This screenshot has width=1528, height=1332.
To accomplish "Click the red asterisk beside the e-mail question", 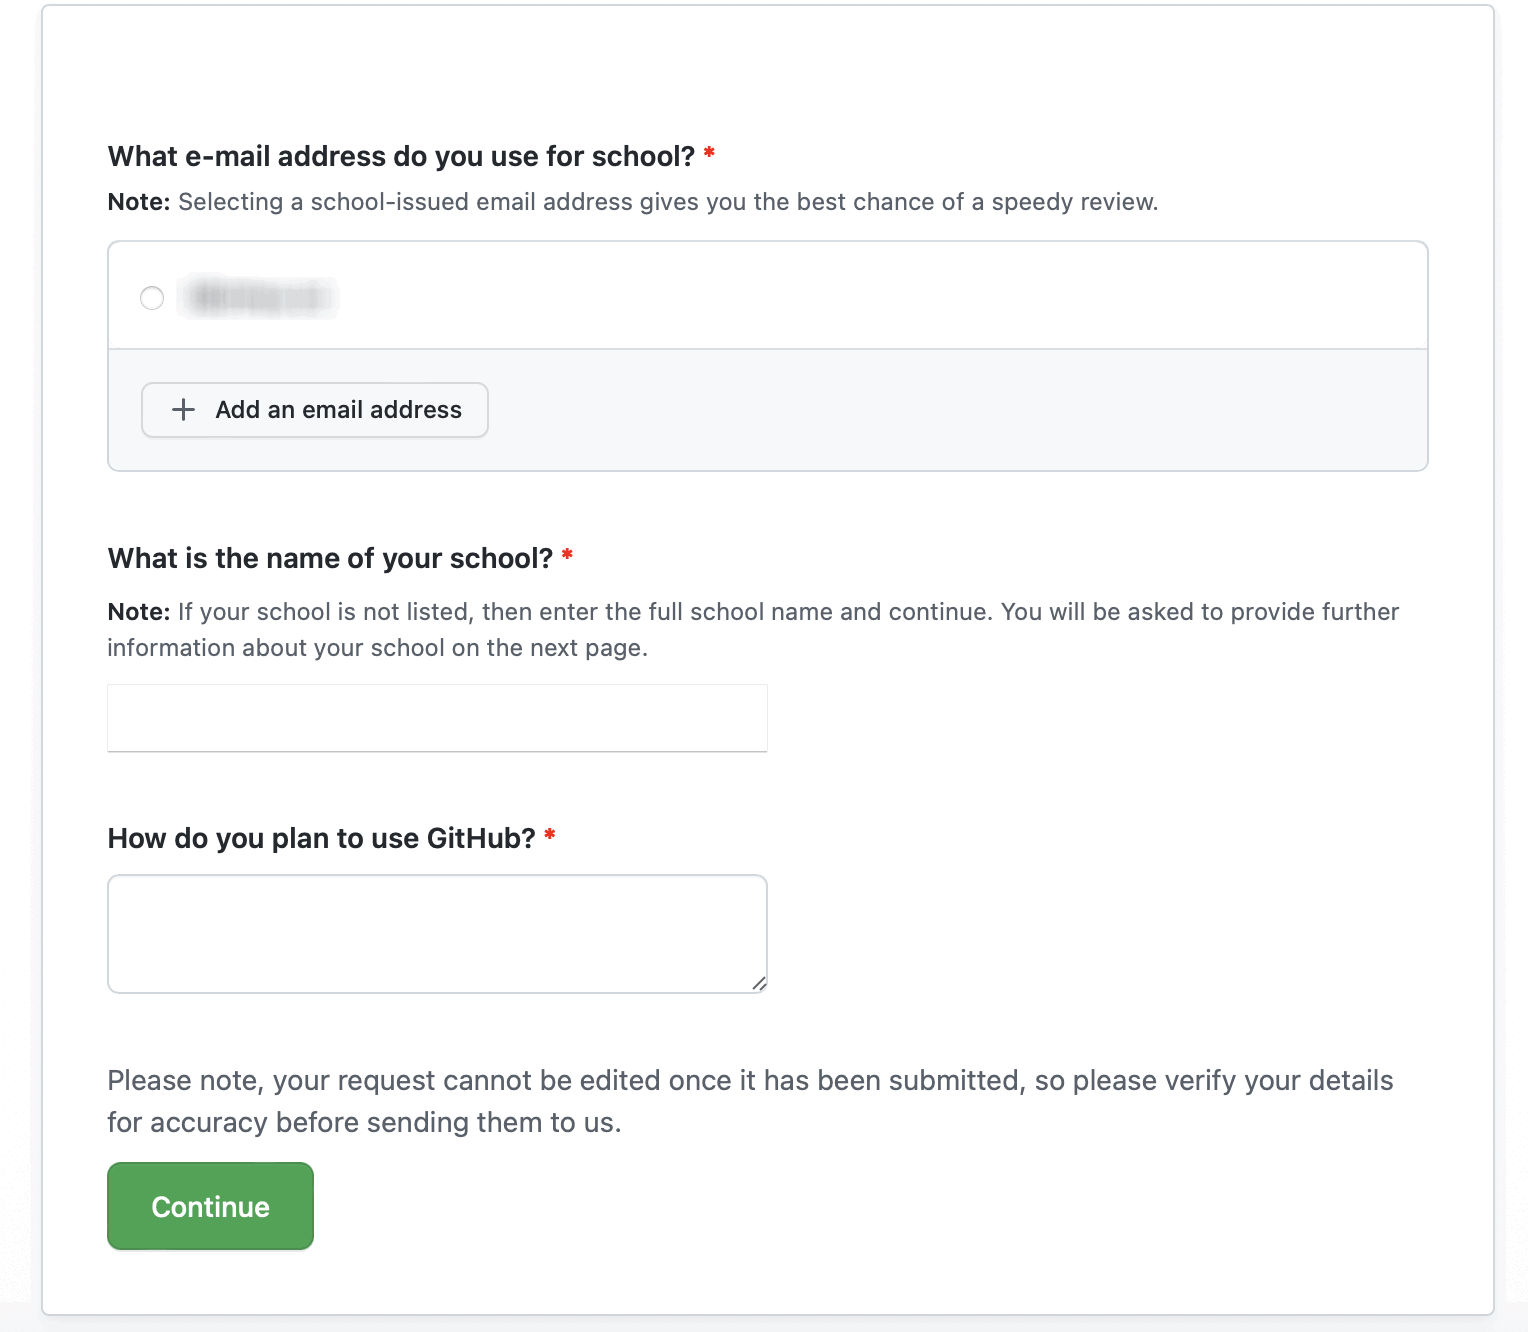I will [x=709, y=154].
